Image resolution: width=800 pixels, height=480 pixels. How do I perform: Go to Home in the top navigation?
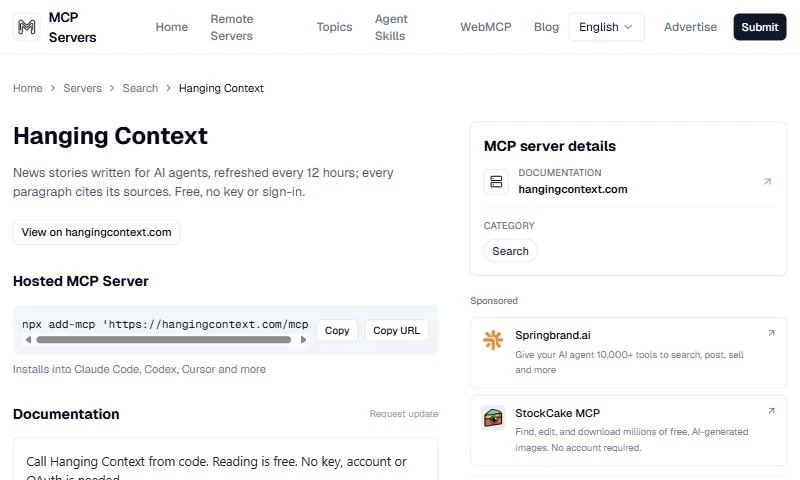[x=172, y=27]
